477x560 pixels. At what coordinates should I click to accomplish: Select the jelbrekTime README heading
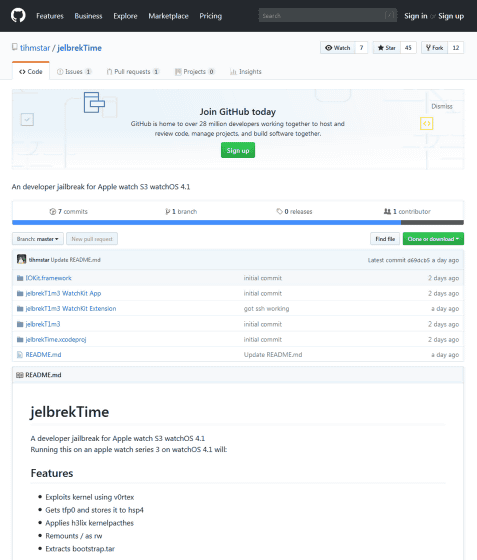[x=70, y=412]
